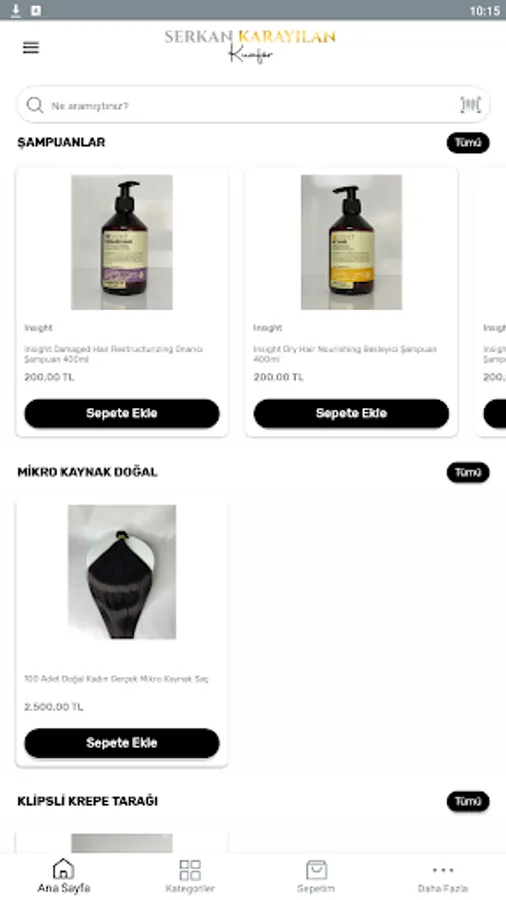This screenshot has width=506, height=900.
Task: Tap the download notification icon in status bar
Action: click(16, 10)
